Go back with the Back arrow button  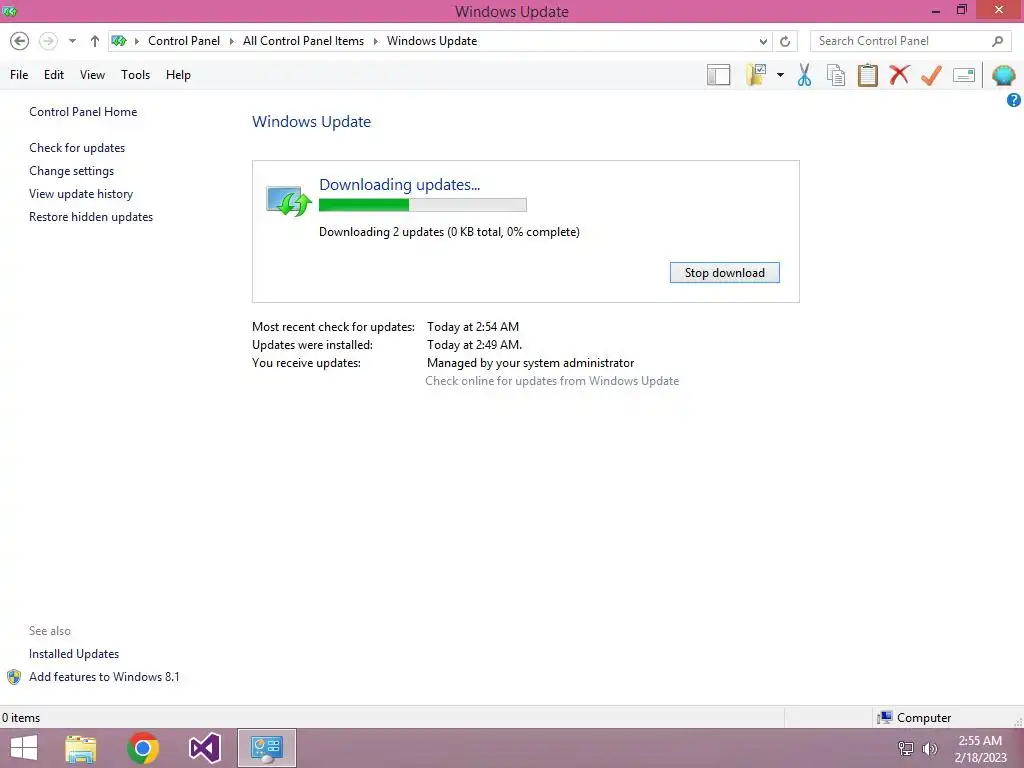[x=20, y=41]
